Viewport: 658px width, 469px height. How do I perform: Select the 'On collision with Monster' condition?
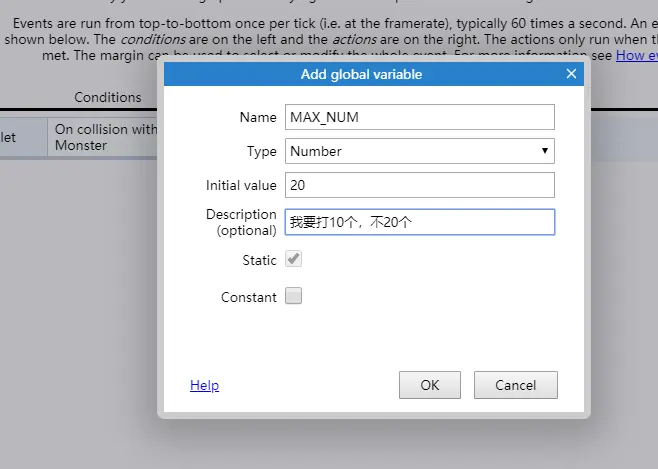point(105,137)
